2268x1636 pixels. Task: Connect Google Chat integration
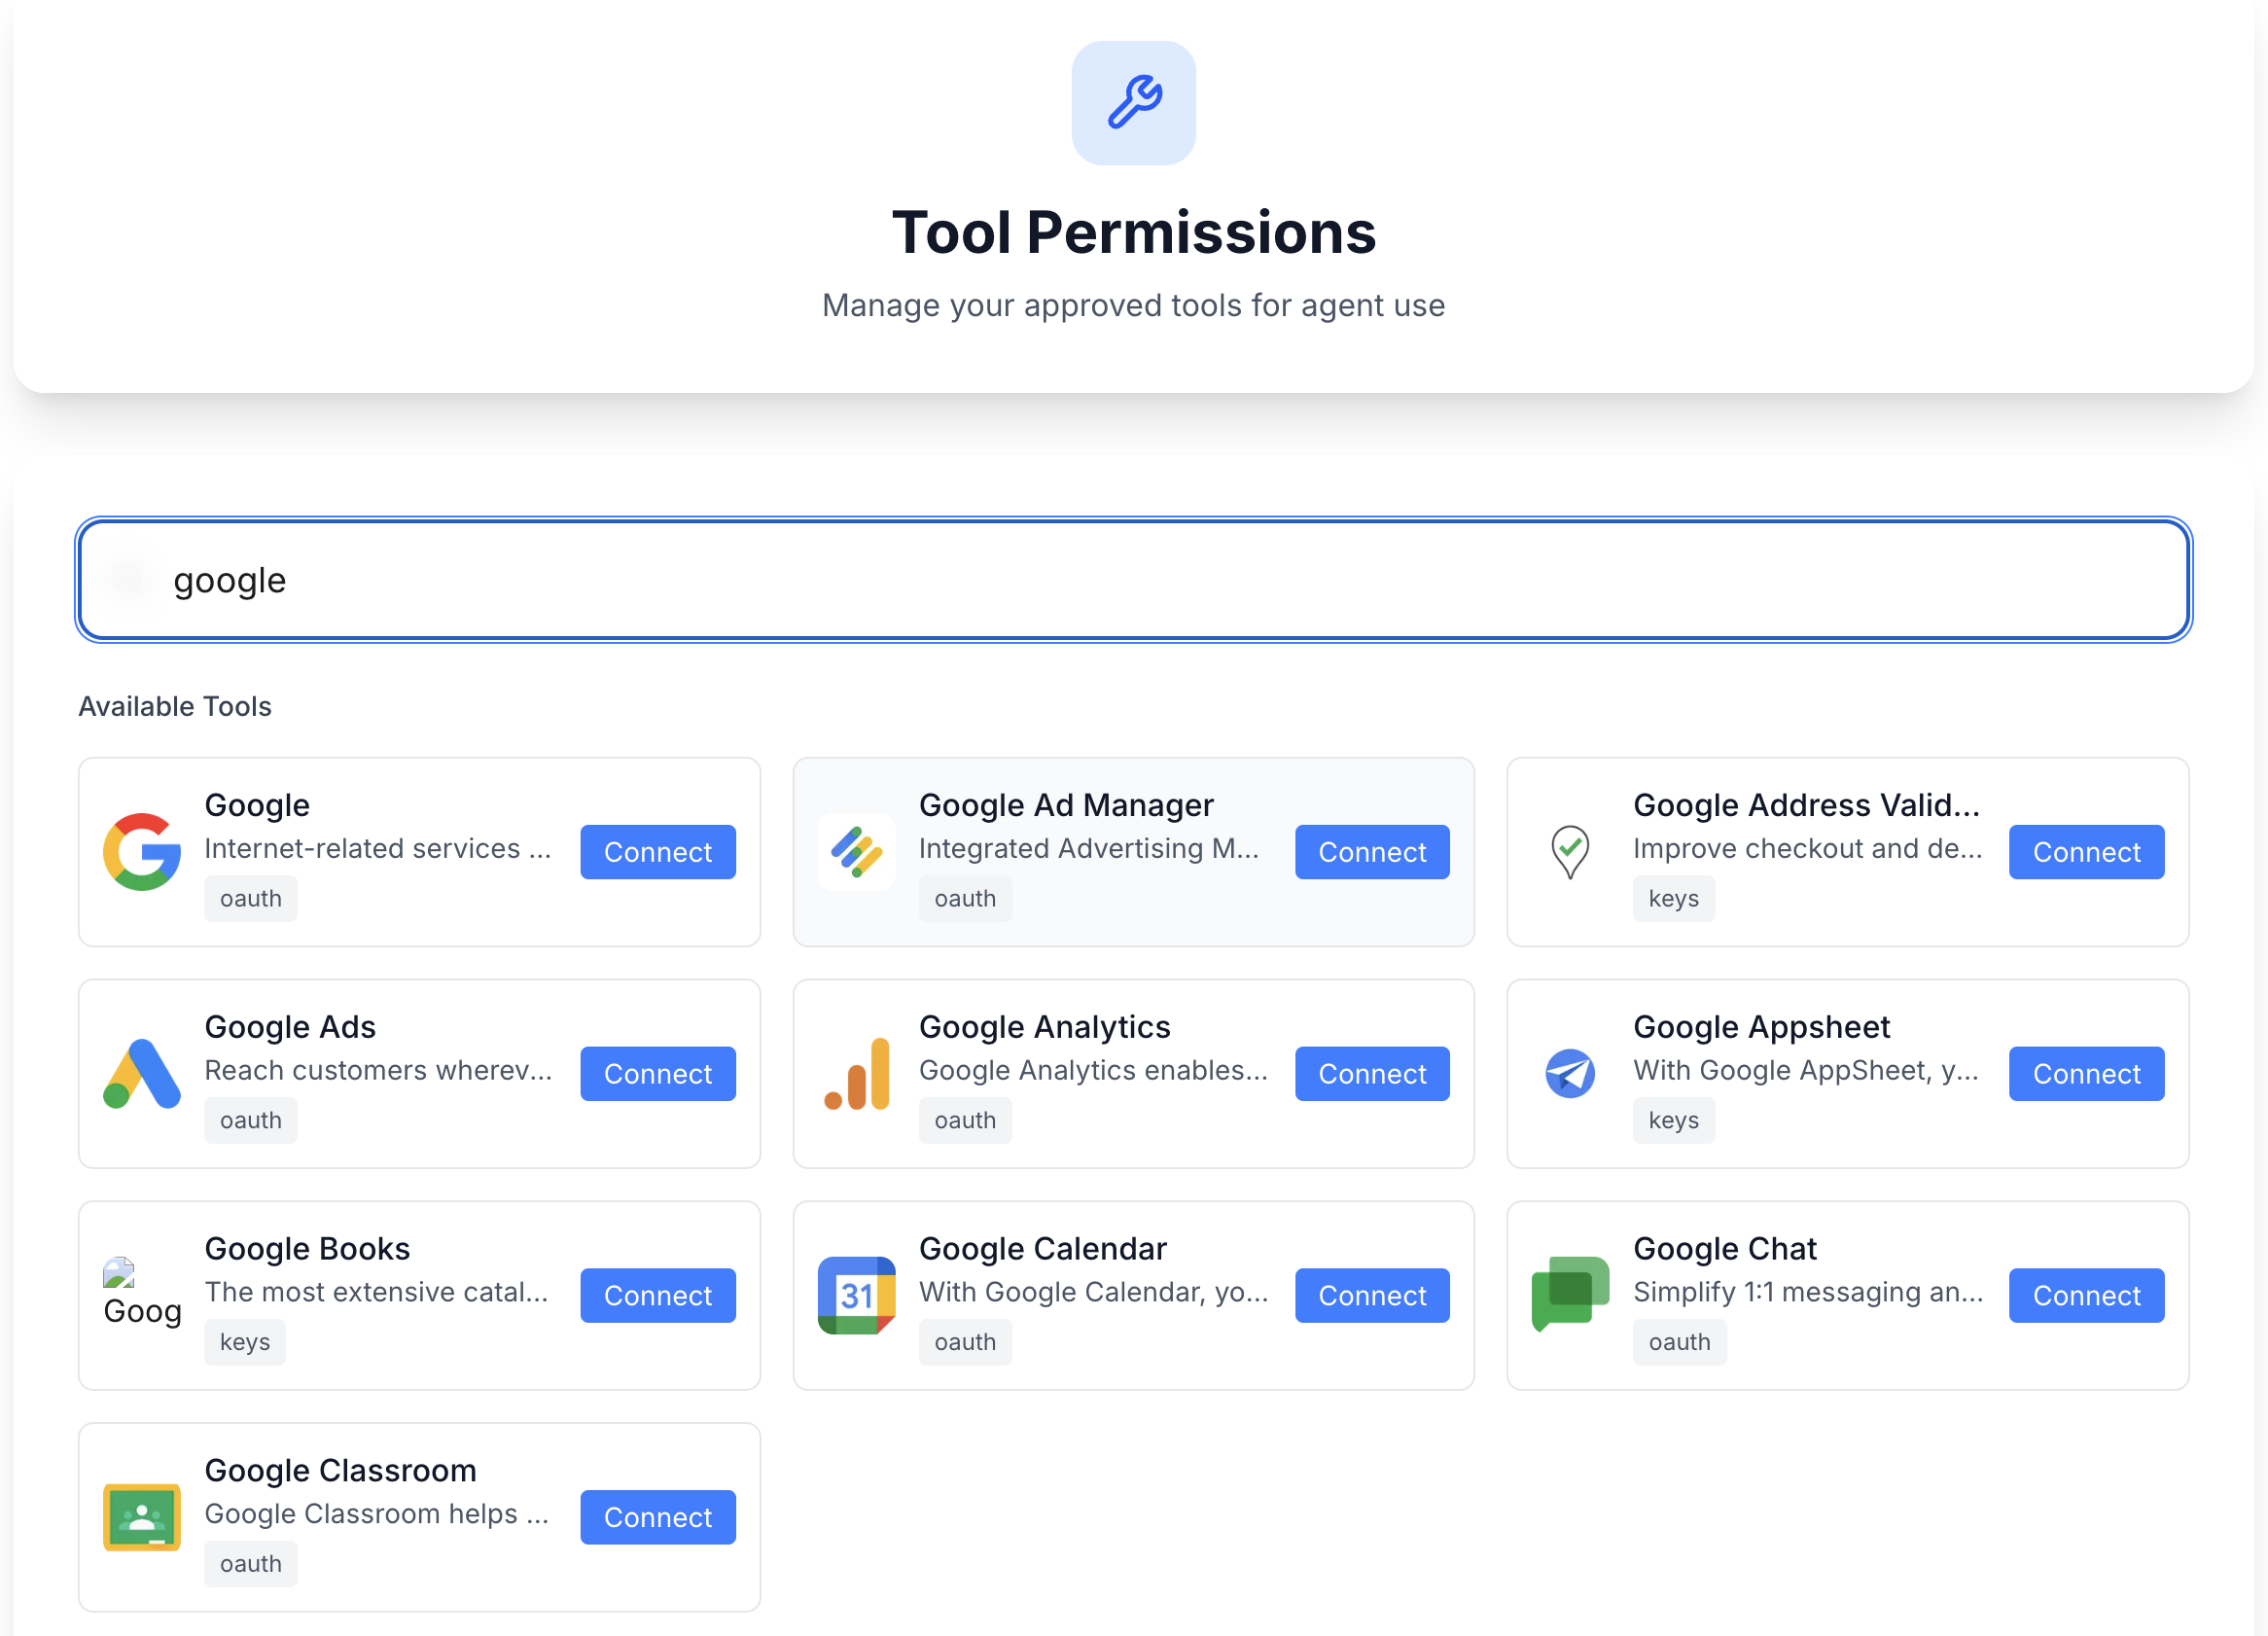pos(2086,1296)
